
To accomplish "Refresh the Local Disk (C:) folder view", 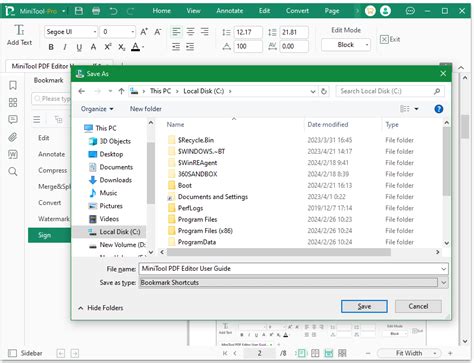I will tap(324, 91).
